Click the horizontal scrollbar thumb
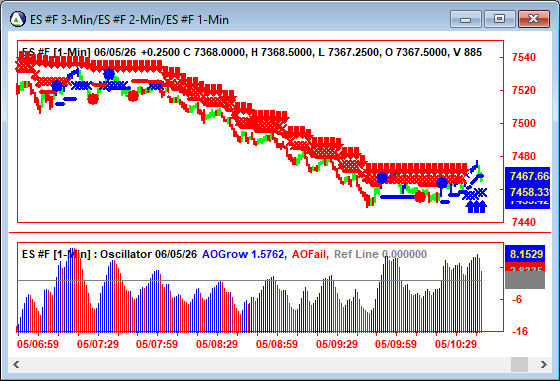560x381 pixels. click(519, 365)
